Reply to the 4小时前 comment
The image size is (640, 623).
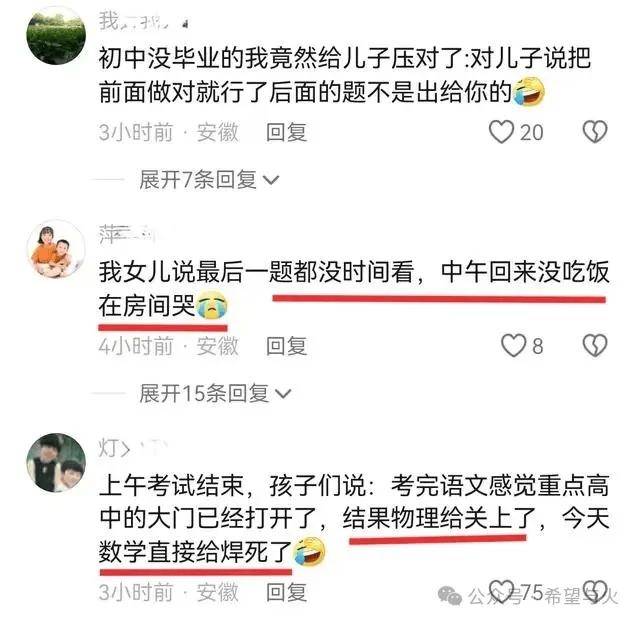(x=286, y=346)
